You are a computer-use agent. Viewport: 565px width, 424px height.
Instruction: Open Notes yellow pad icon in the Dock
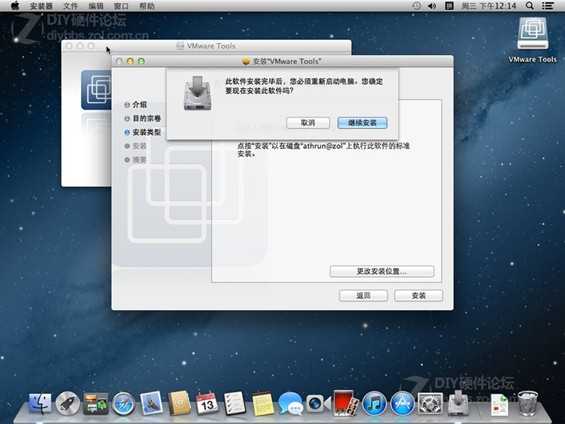click(262, 404)
